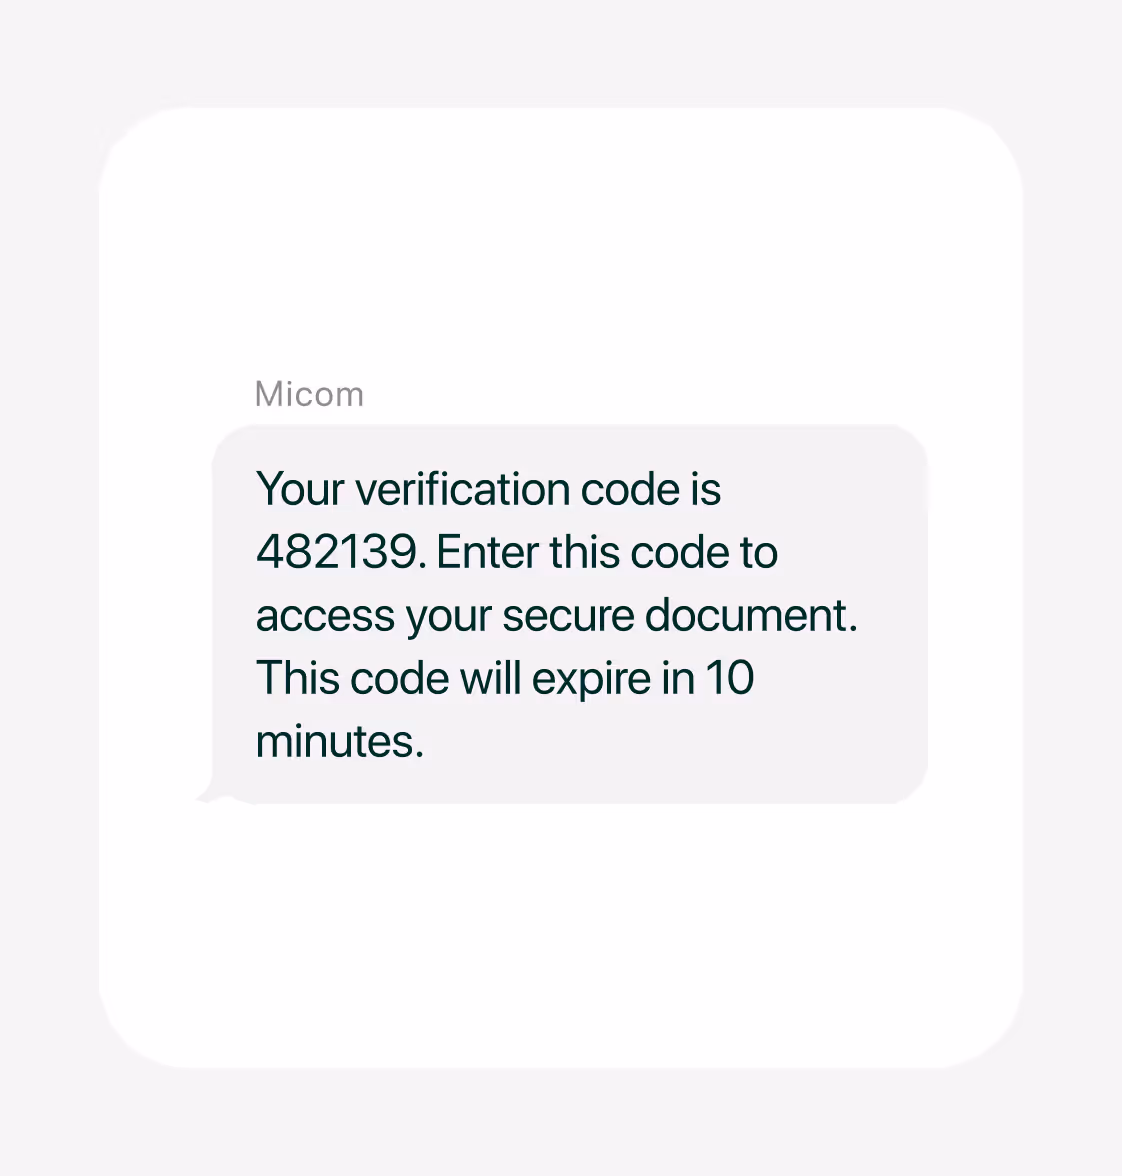
Task: Select the word "verification" in message
Action: tap(463, 489)
